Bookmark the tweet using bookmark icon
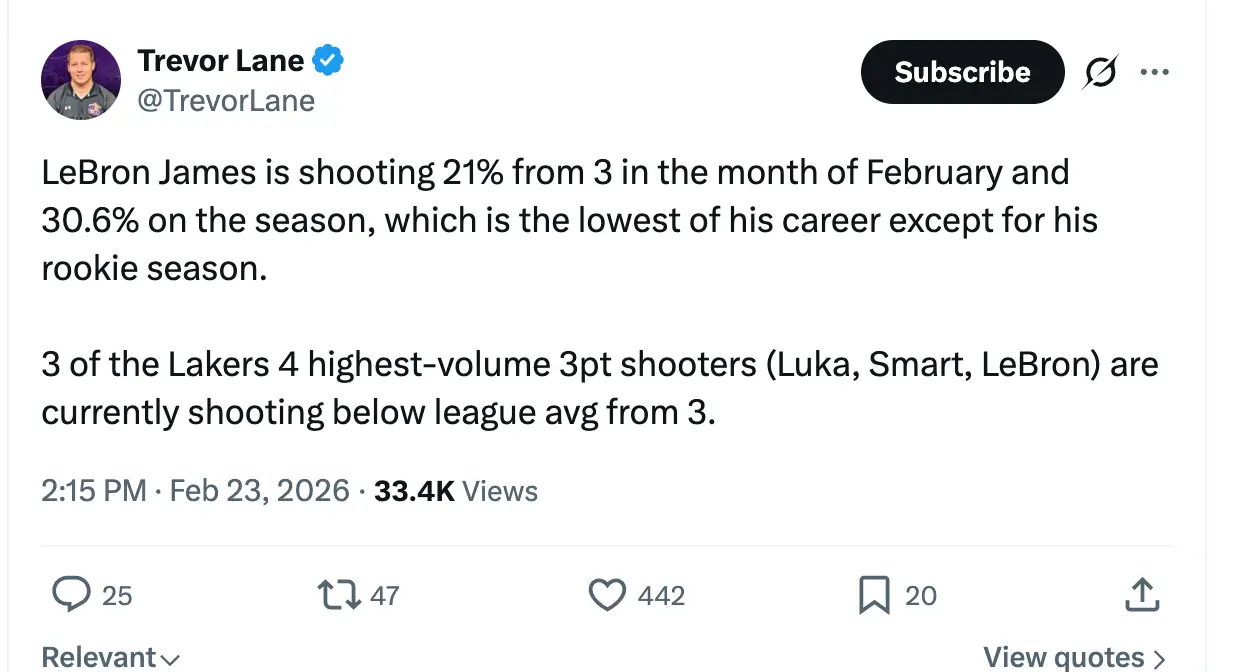1248x672 pixels. click(x=874, y=595)
